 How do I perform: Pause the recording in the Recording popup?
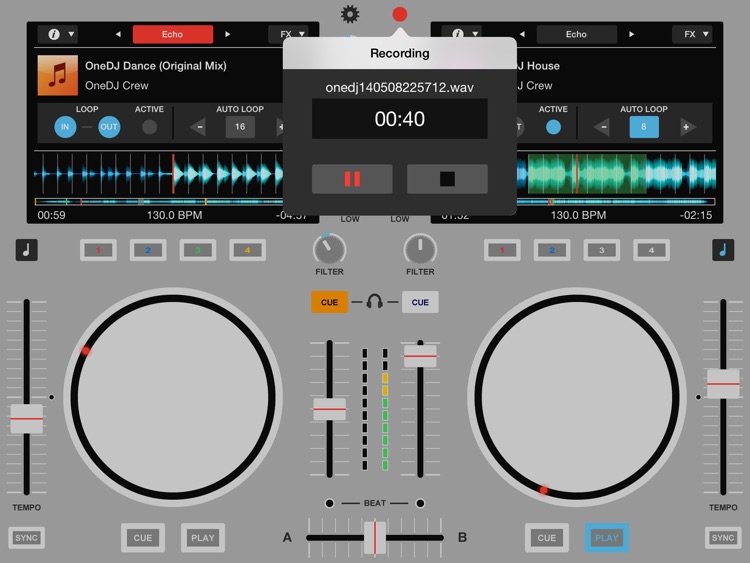[352, 179]
